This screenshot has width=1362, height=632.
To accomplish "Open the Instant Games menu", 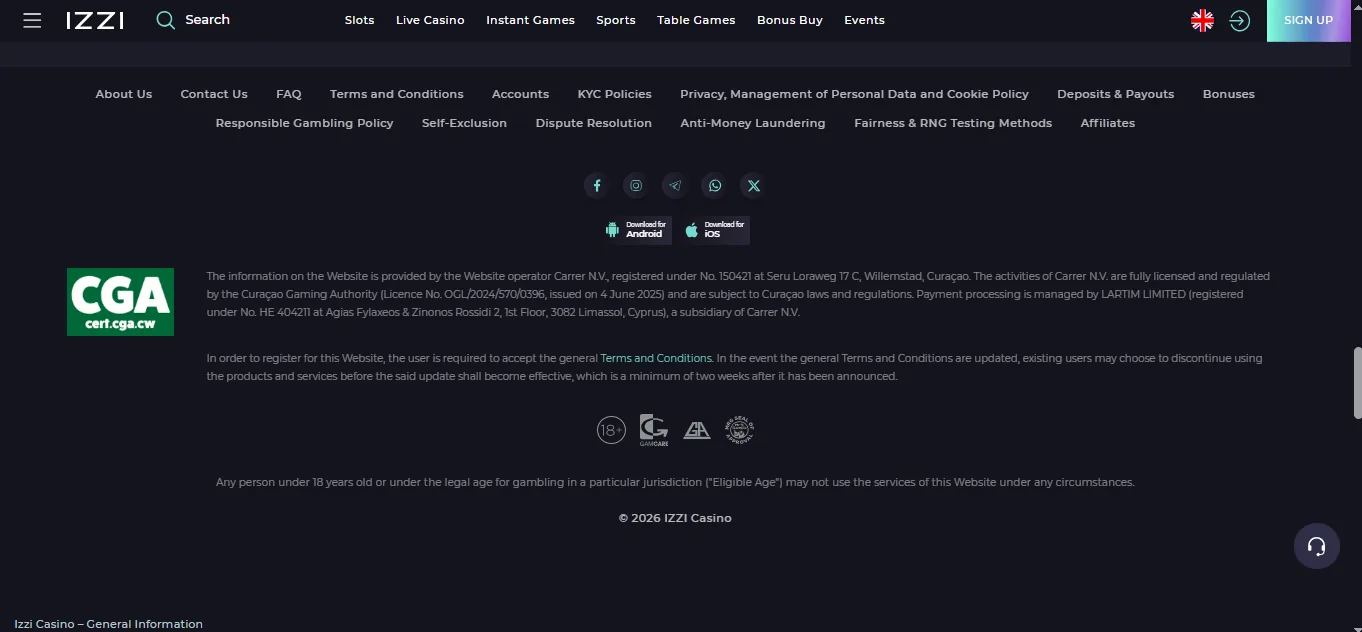I will coord(530,20).
